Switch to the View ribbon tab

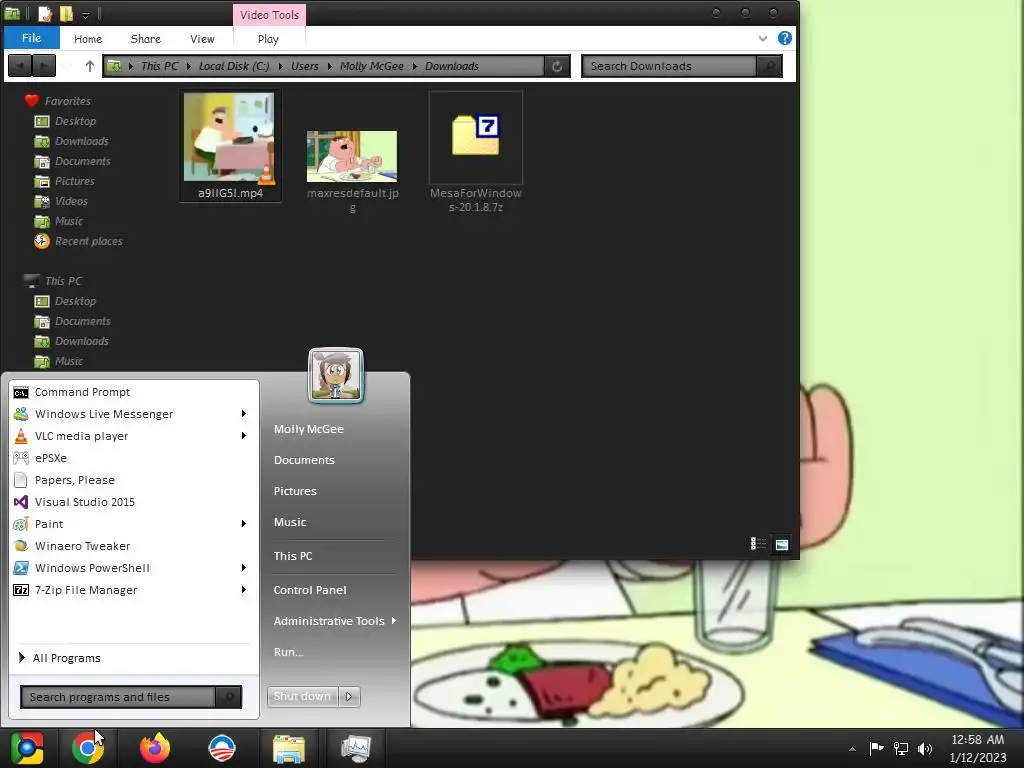202,39
